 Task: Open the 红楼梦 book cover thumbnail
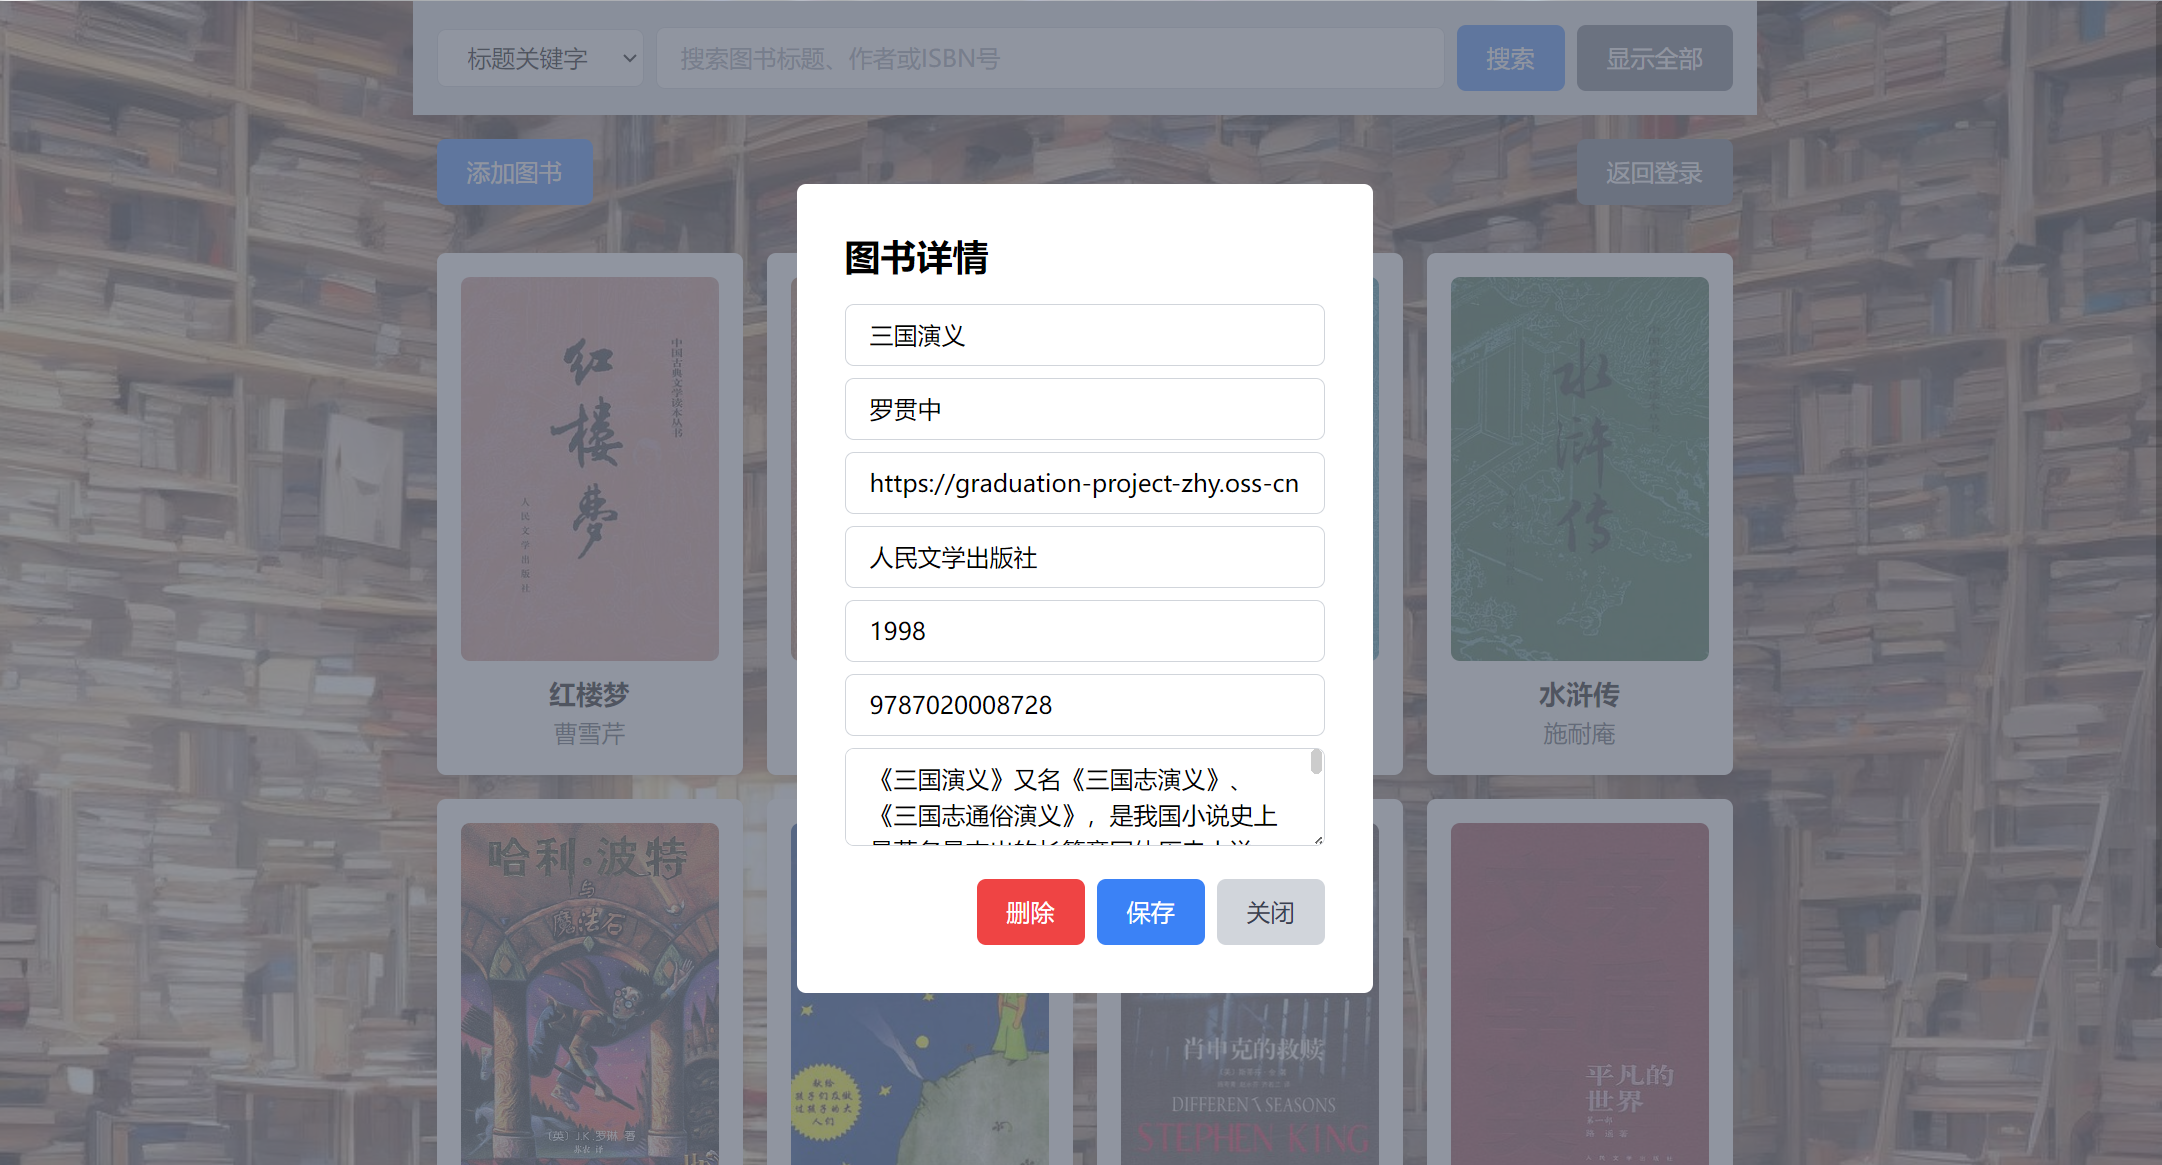(x=590, y=469)
